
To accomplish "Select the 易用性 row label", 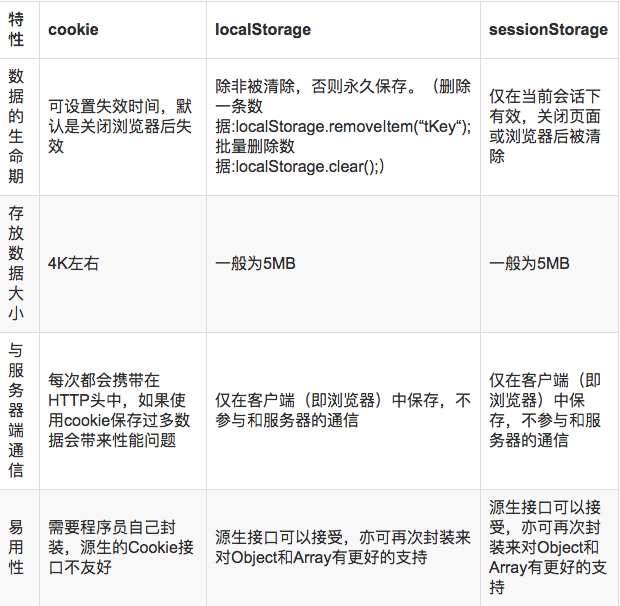I will pyautogui.click(x=16, y=547).
